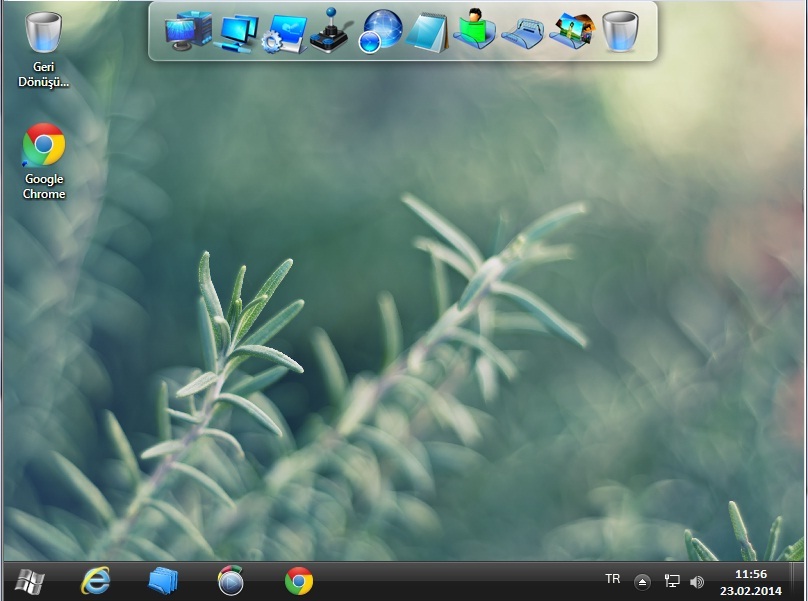
Task: Launch Control Panel from the dock
Action: [x=282, y=32]
